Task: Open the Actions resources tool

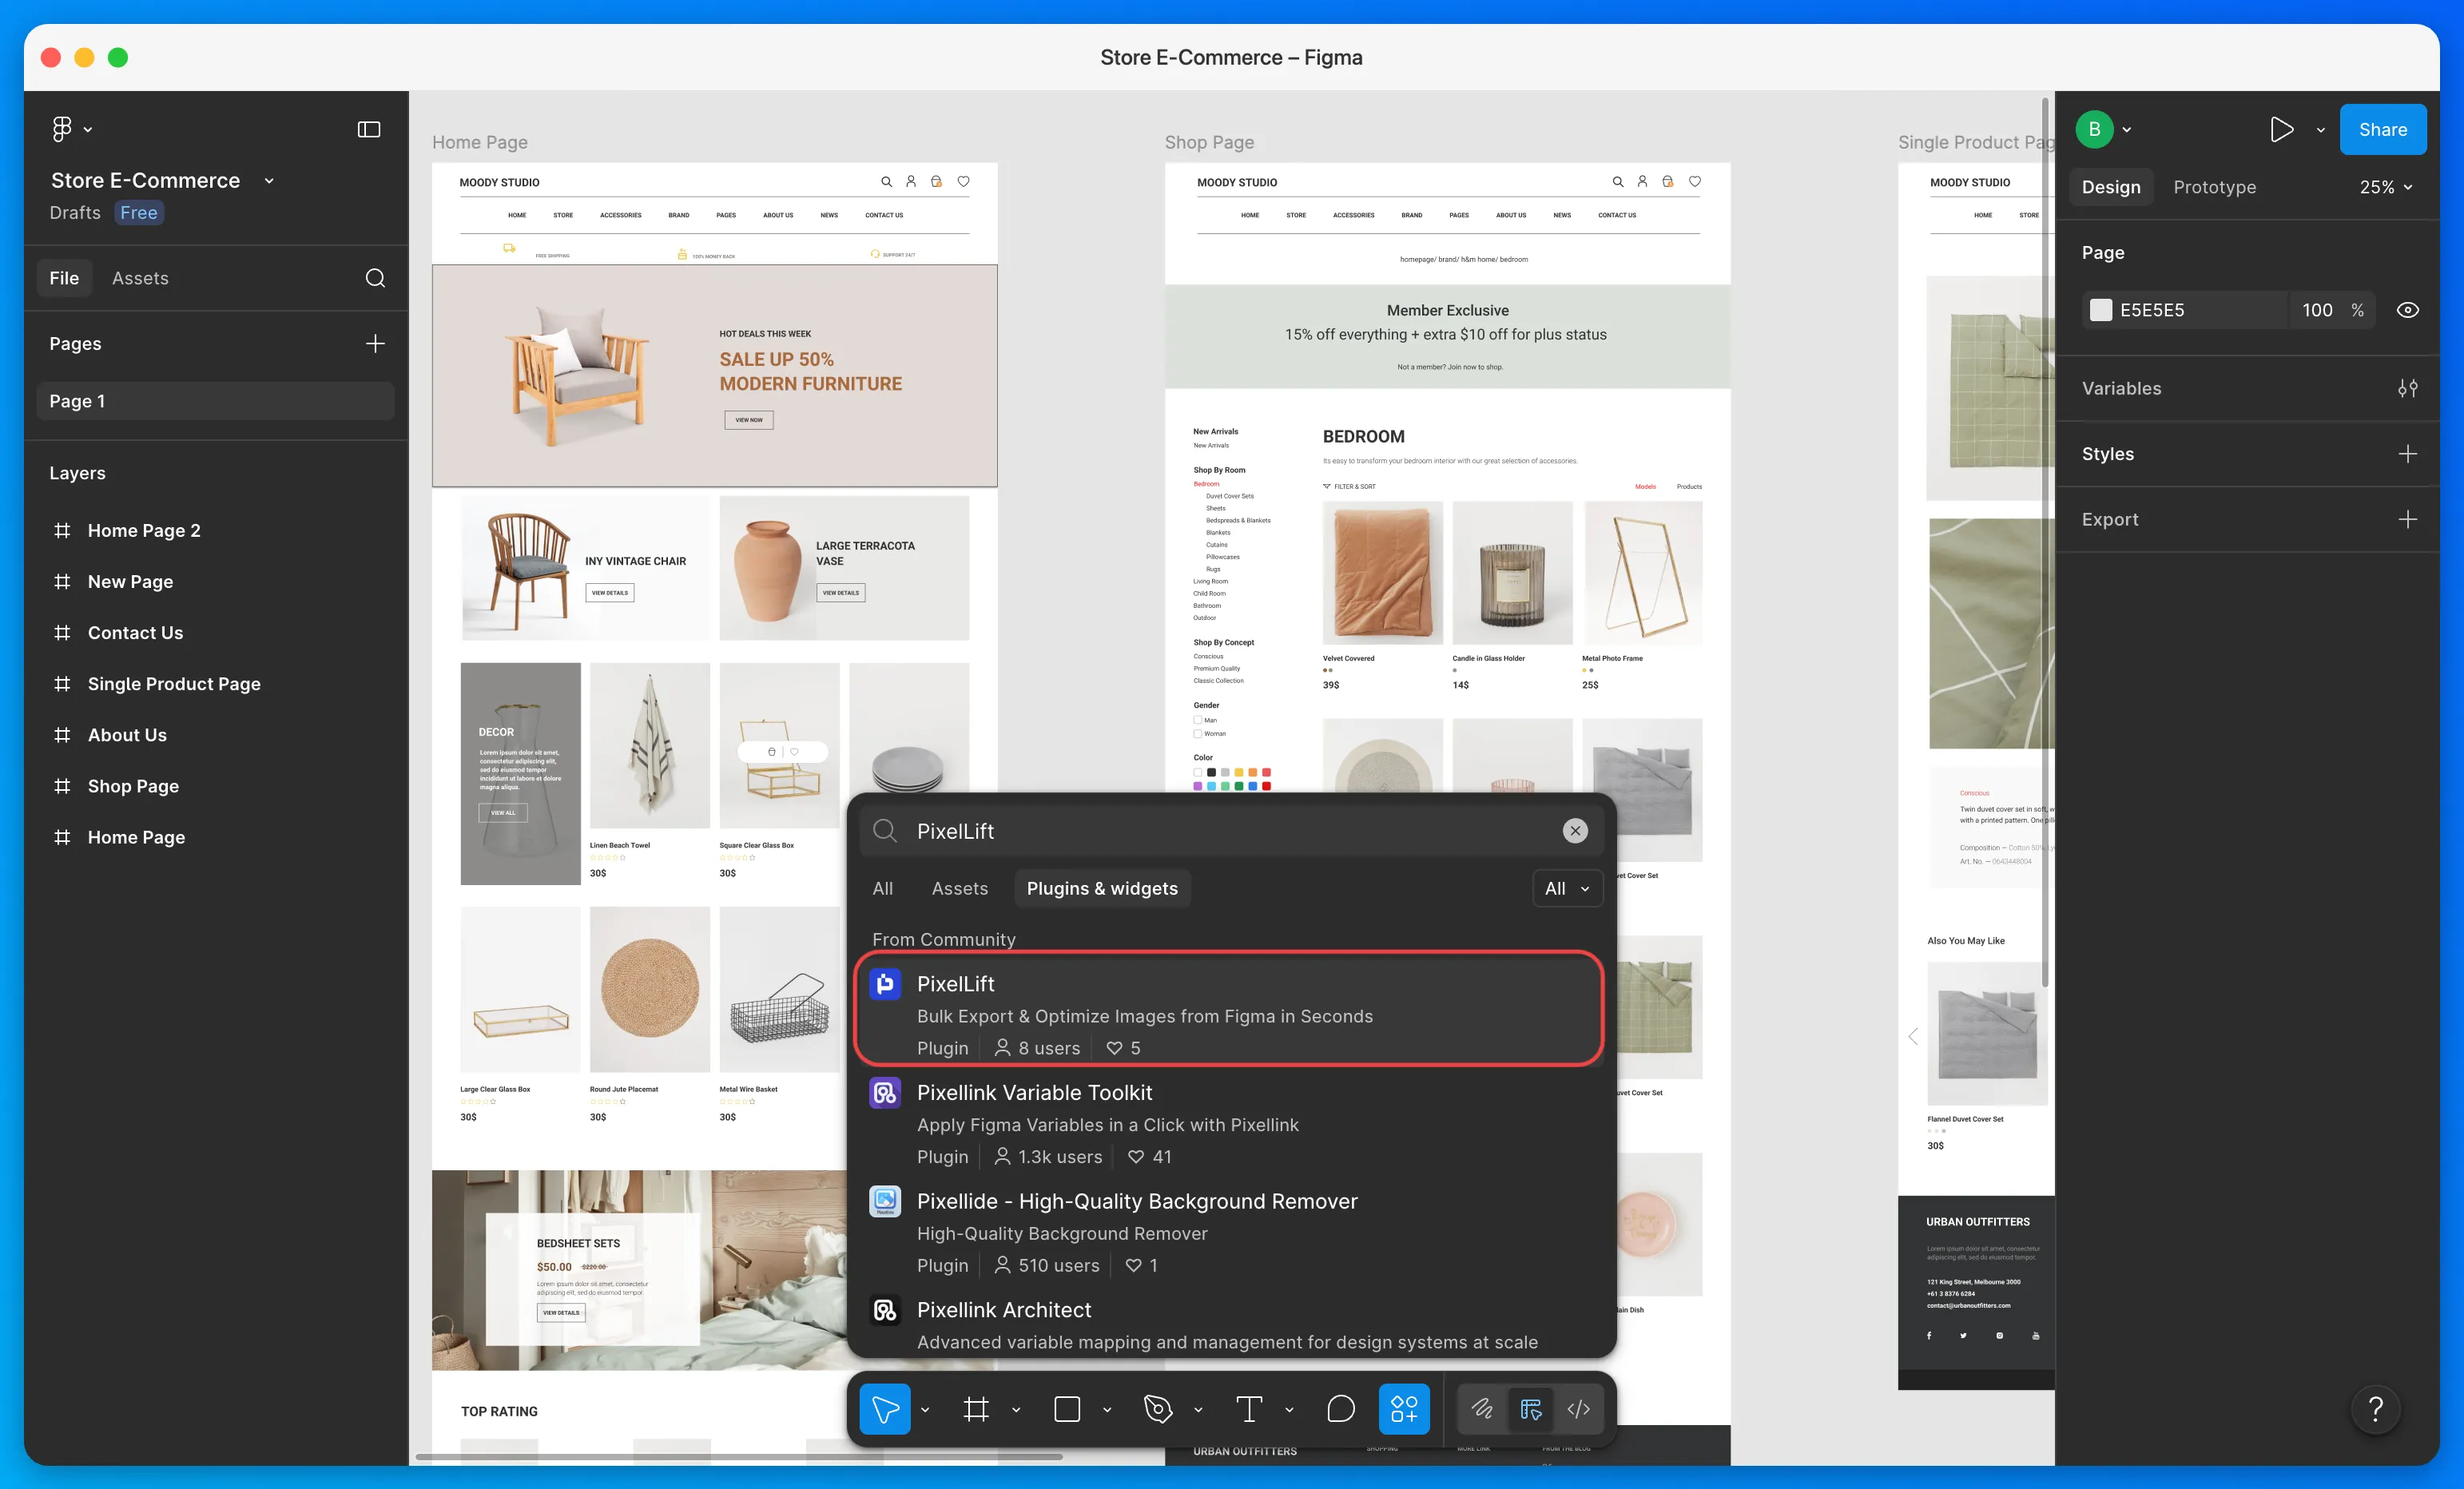Action: 1404,1409
